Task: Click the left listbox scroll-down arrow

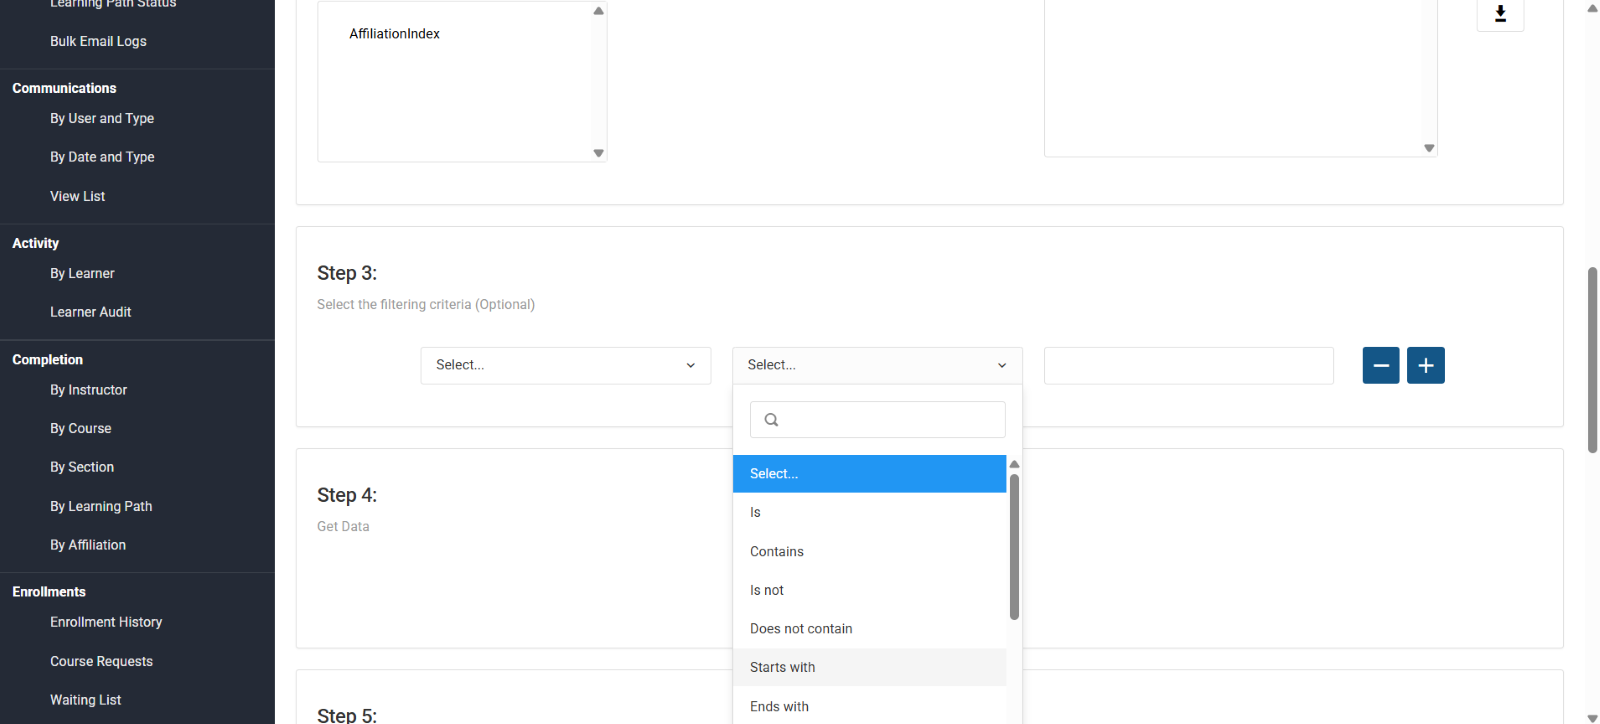Action: 598,153
